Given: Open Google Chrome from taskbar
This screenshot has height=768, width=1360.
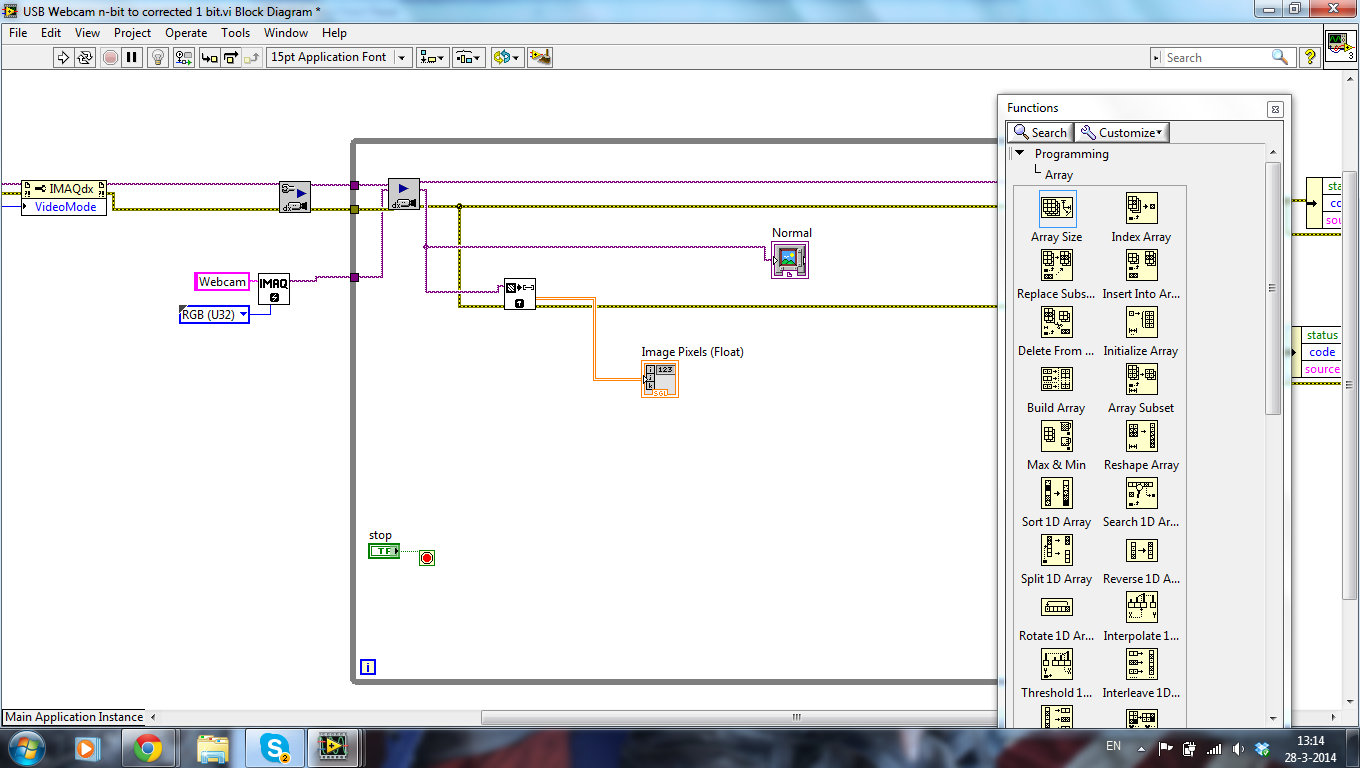Looking at the screenshot, I should (x=148, y=747).
